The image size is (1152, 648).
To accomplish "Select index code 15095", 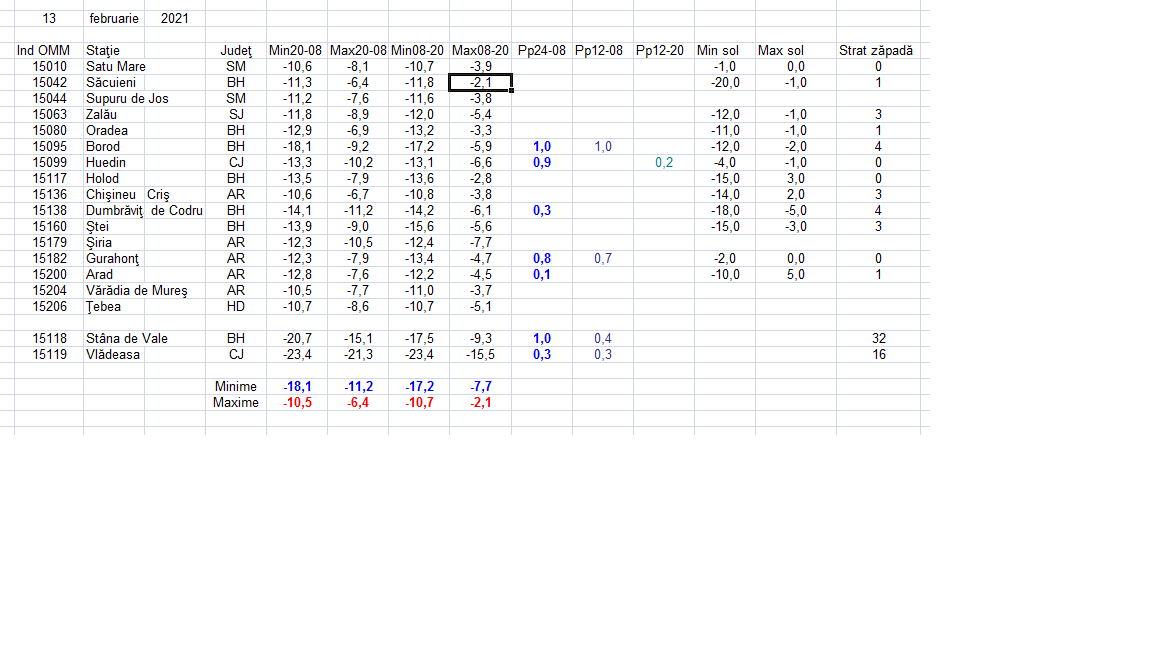I will [49, 147].
